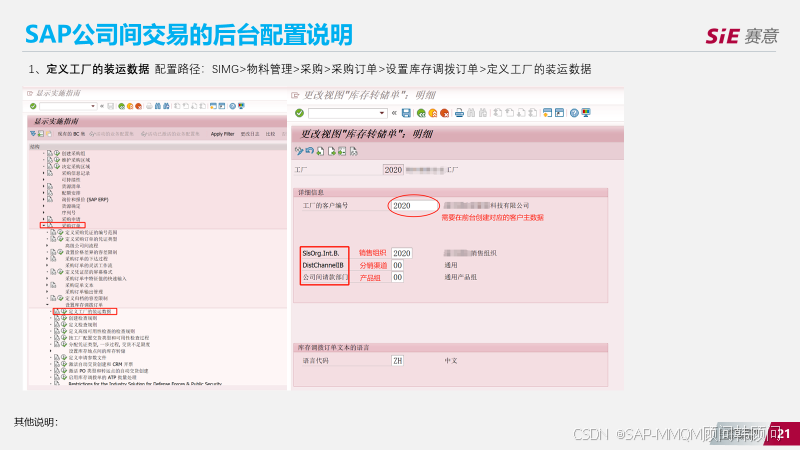Select the 定义工厂的装运数据 tree entry
The image size is (800, 450).
tap(90, 311)
